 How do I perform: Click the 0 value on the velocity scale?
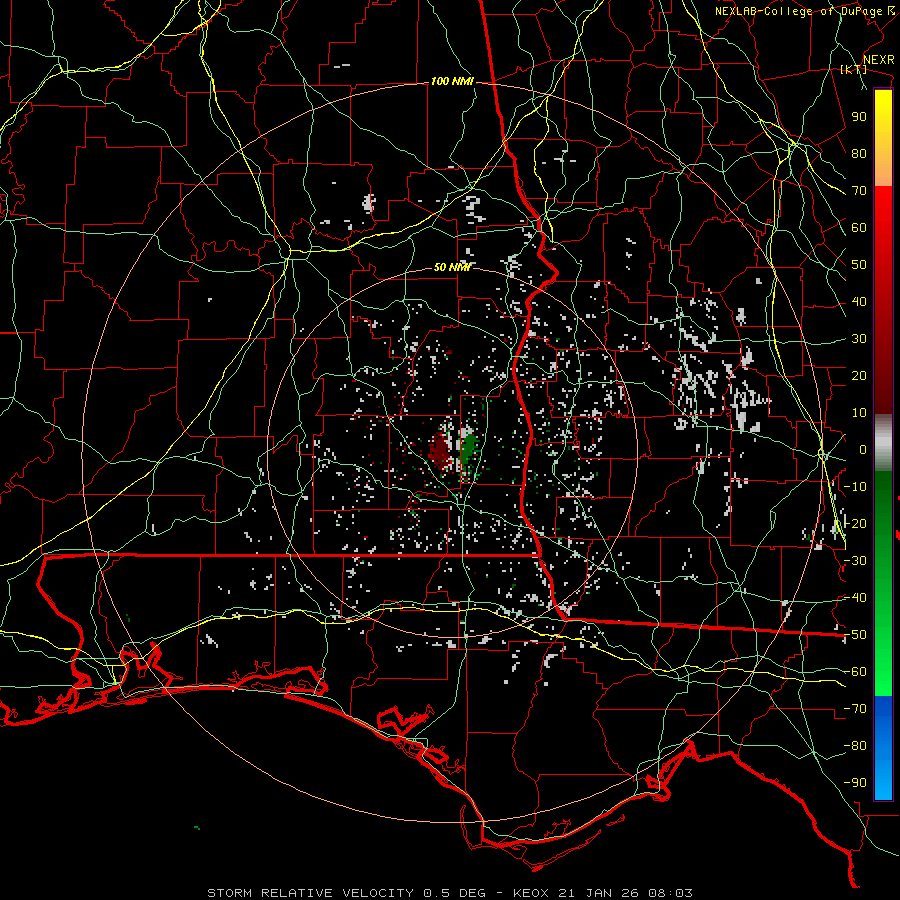[x=863, y=449]
